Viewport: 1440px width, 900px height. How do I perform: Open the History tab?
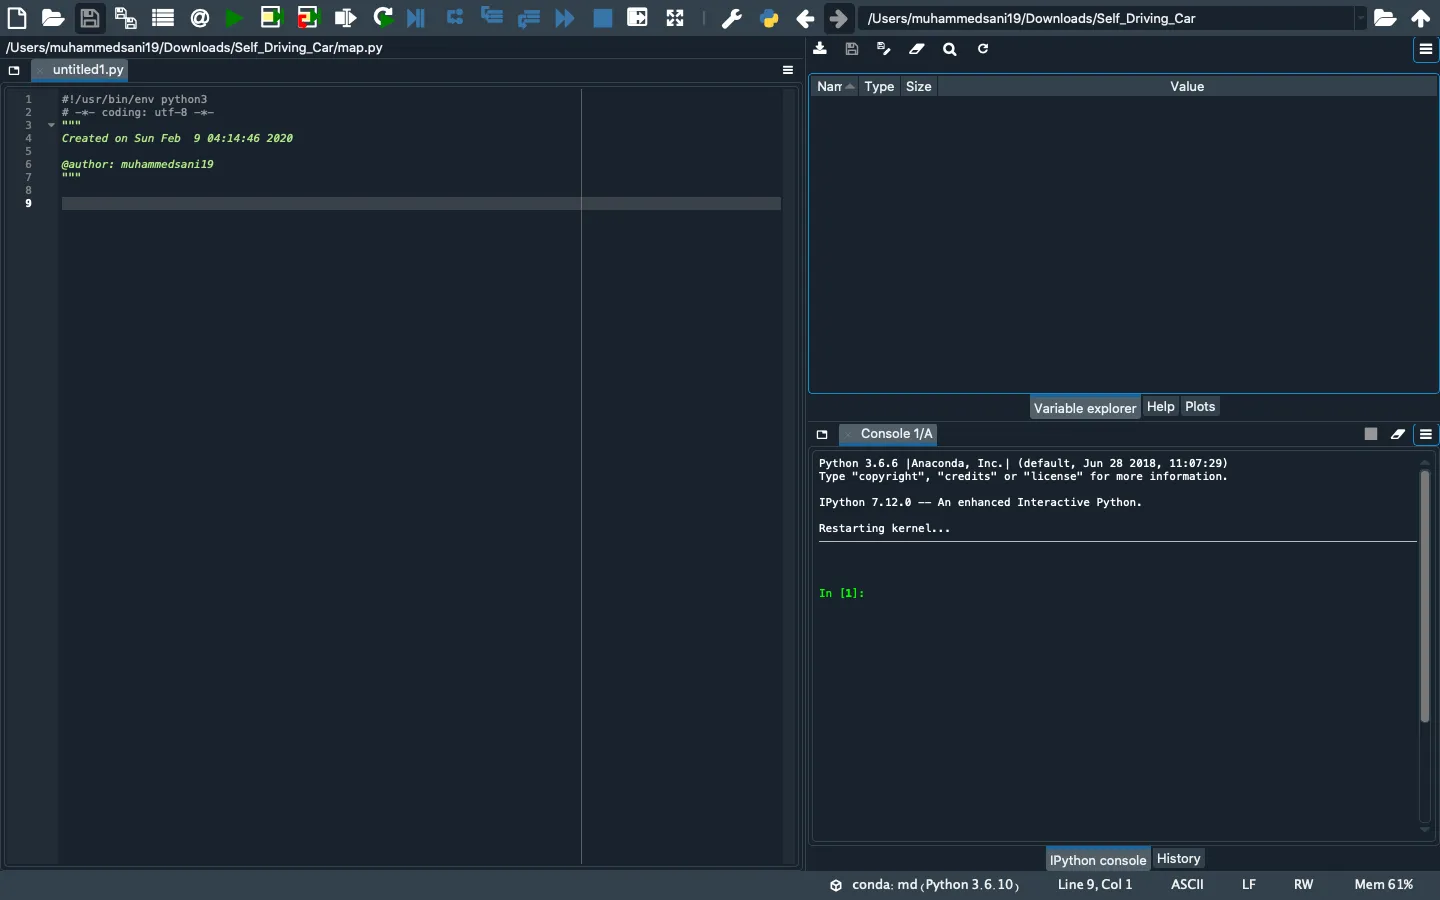coord(1179,859)
